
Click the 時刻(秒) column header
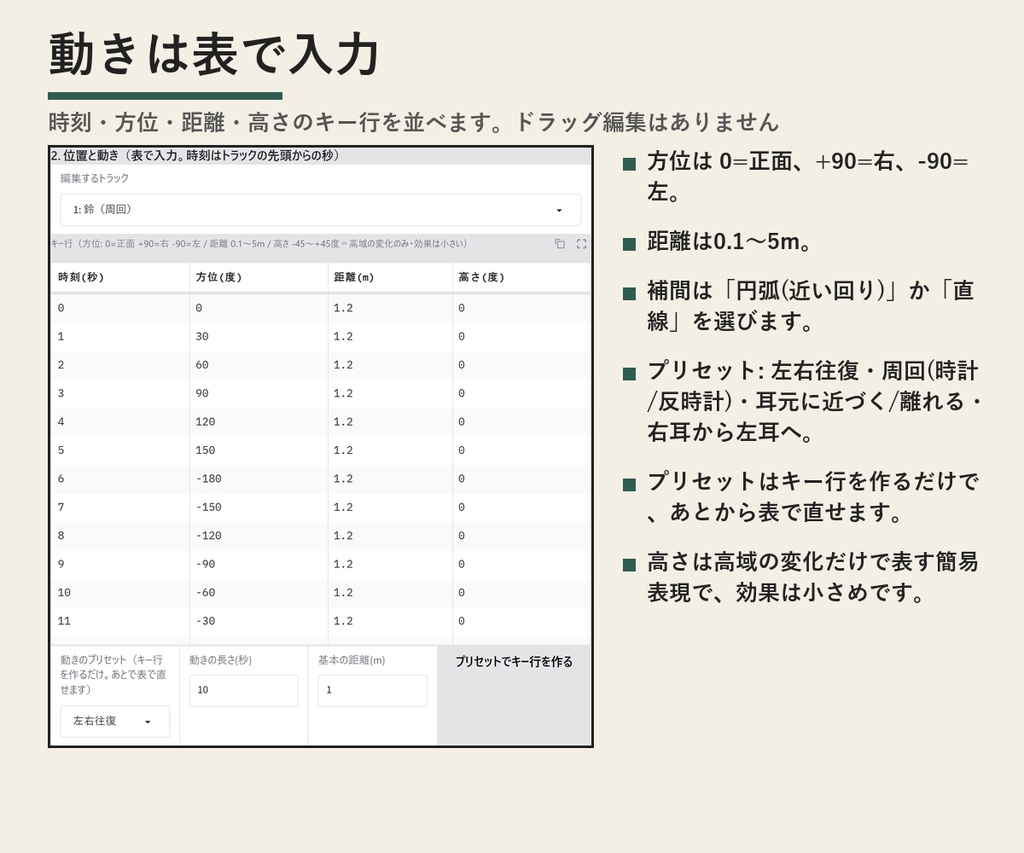pyautogui.click(x=120, y=277)
